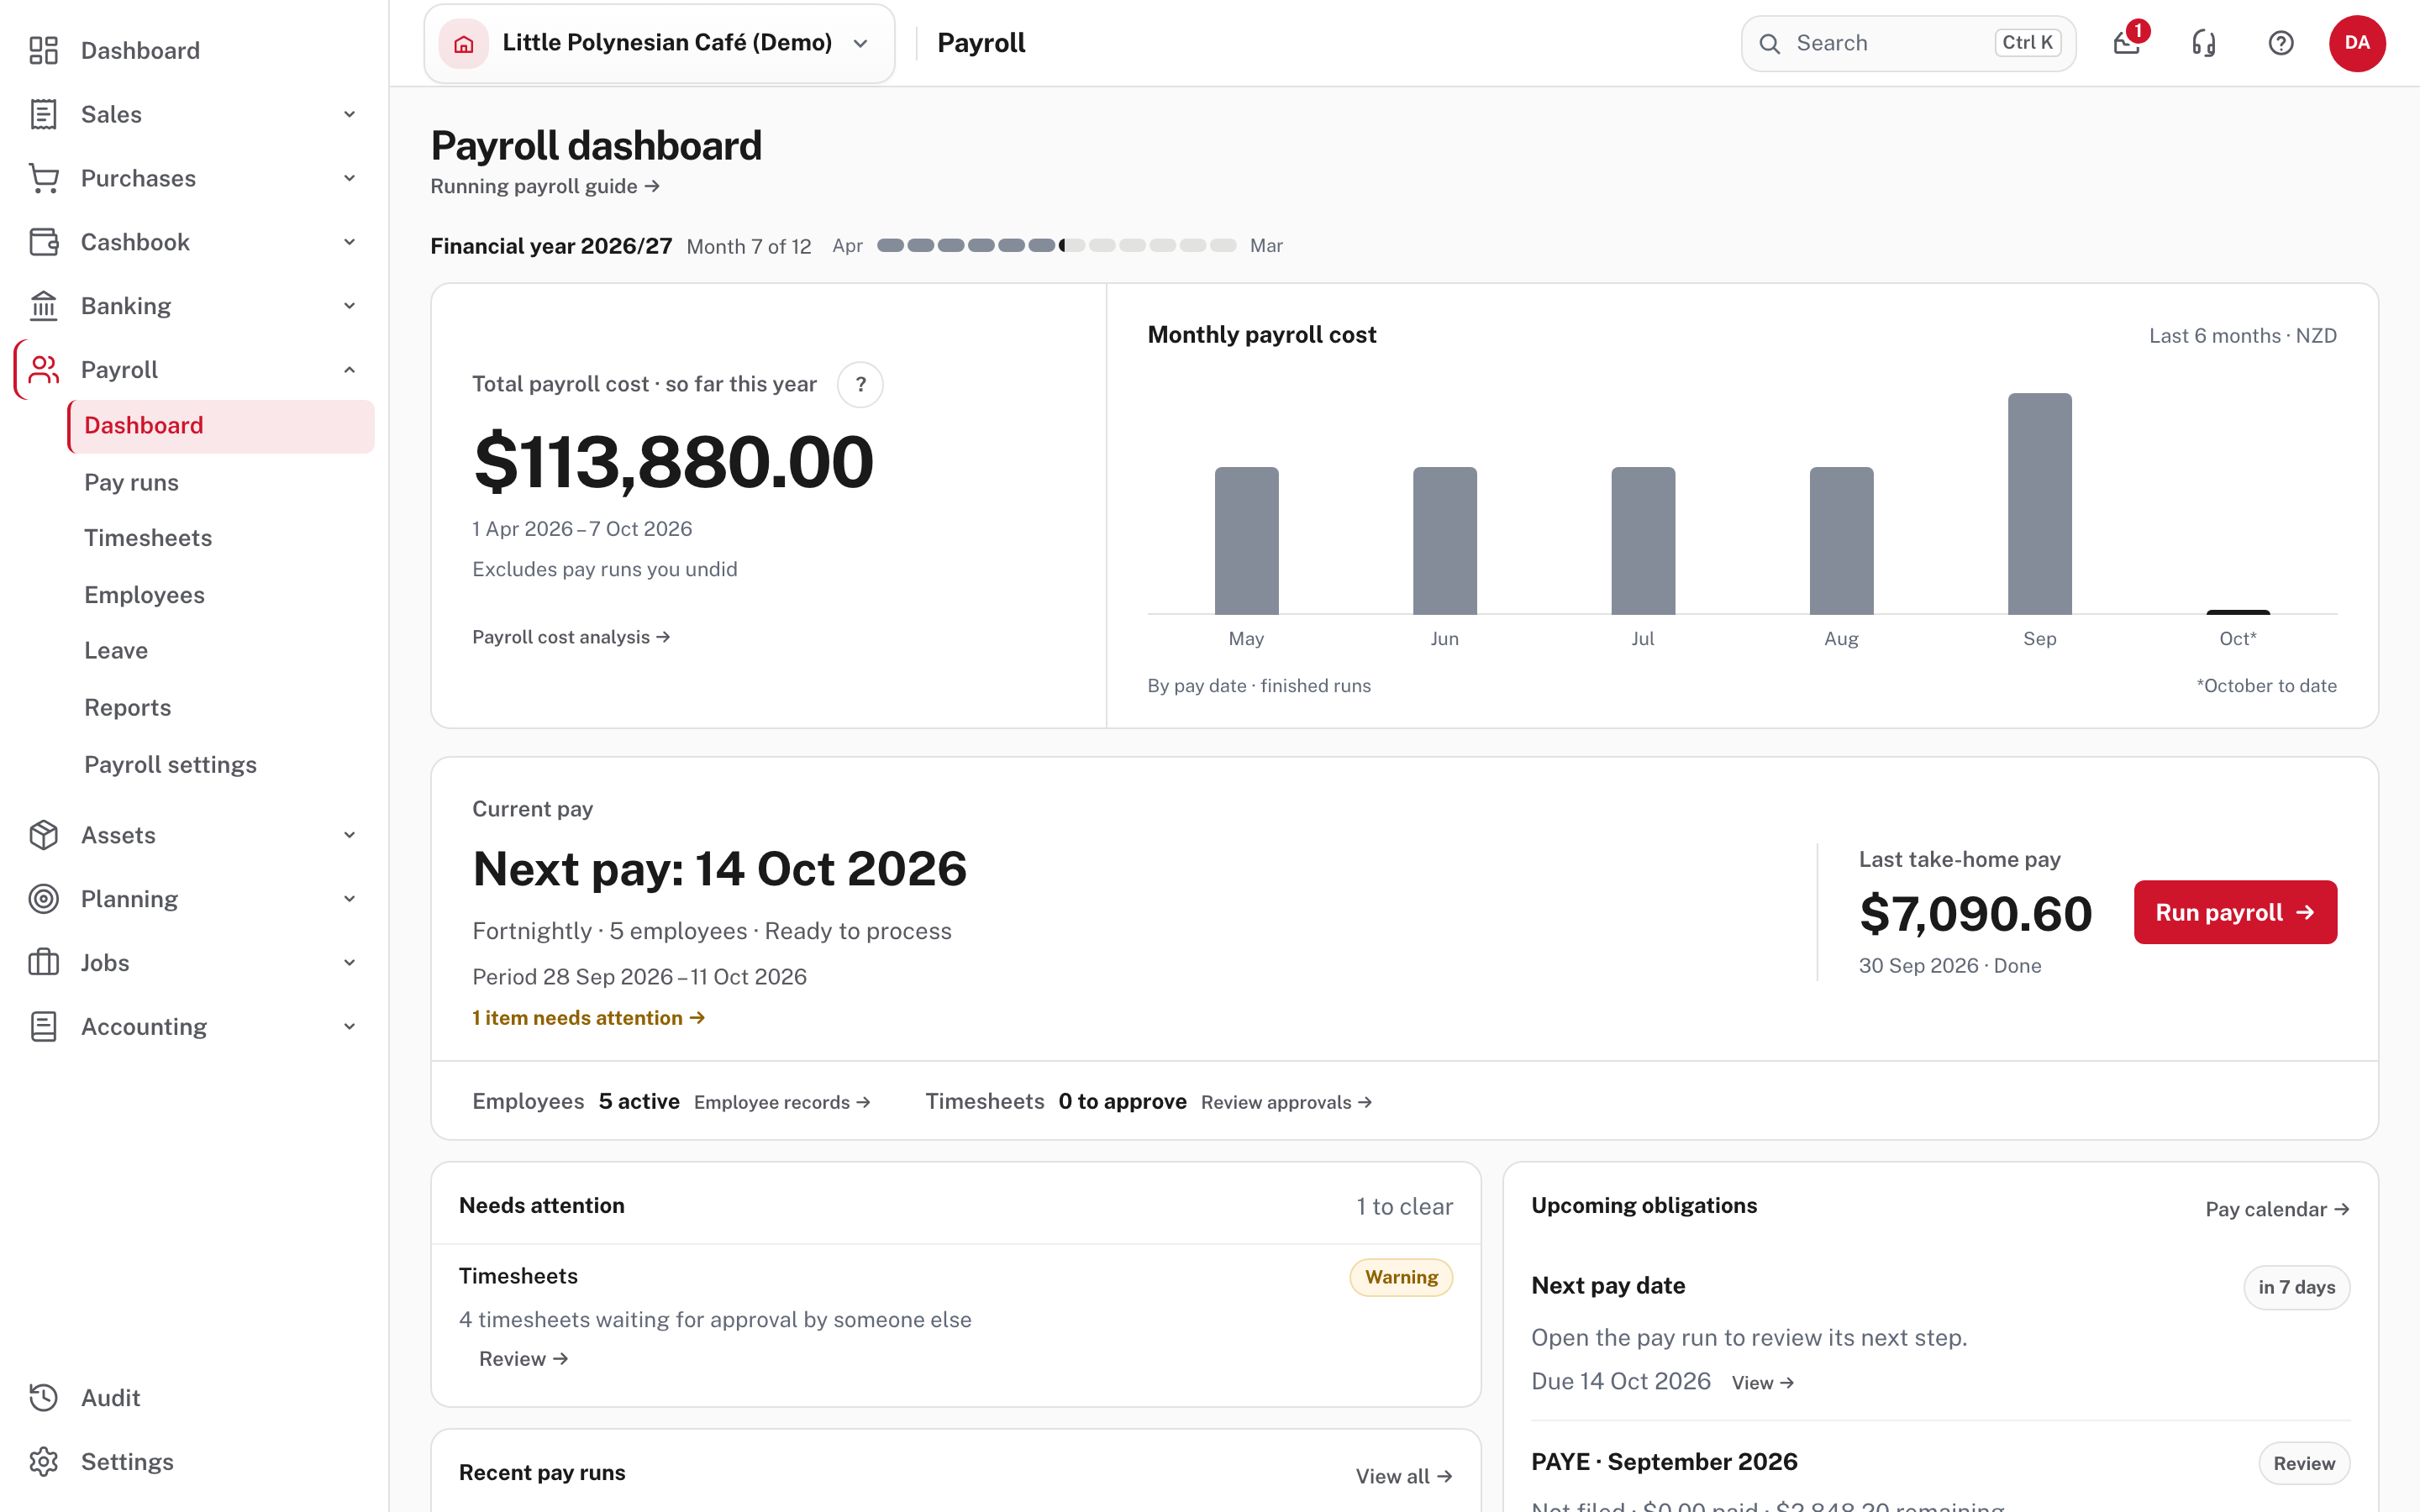Expand the Cashbook menu chevron
The height and width of the screenshot is (1512, 2420).
[350, 242]
